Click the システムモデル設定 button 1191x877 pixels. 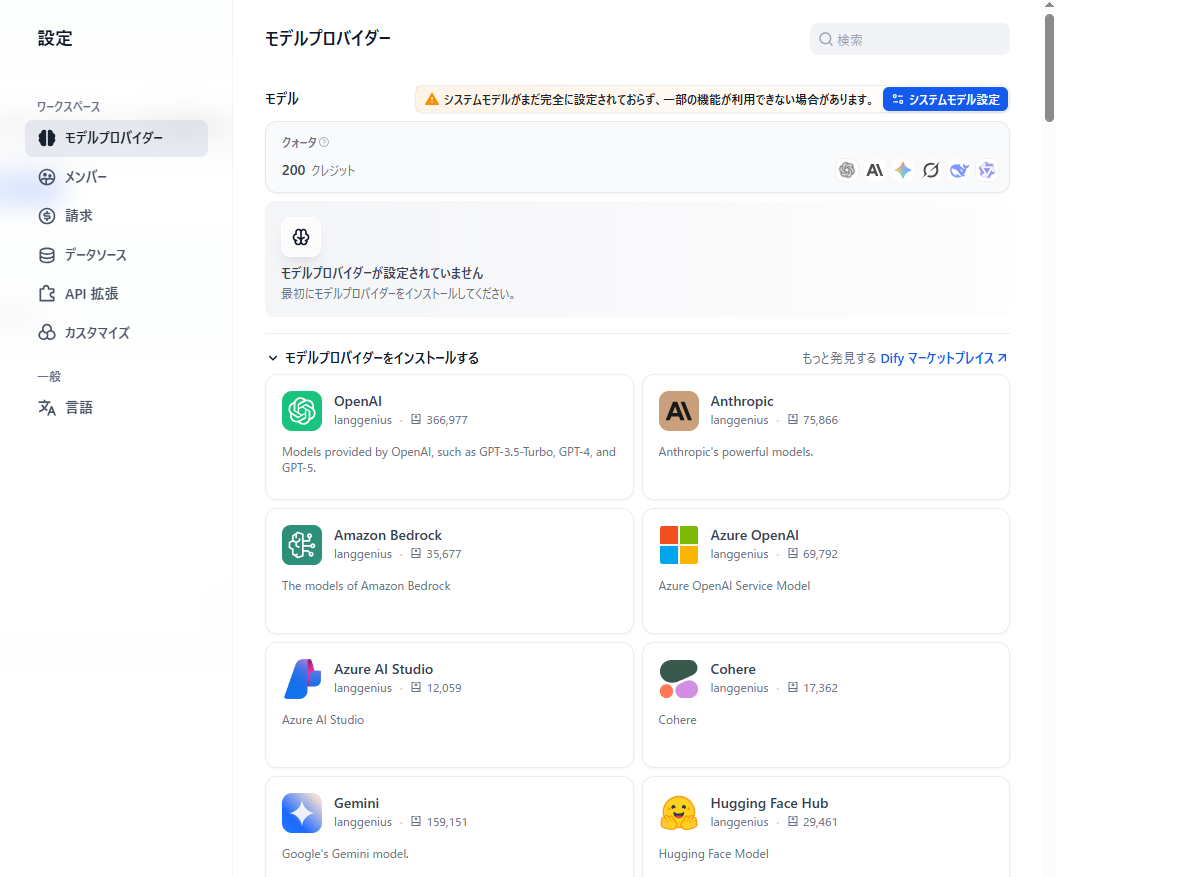coord(945,100)
